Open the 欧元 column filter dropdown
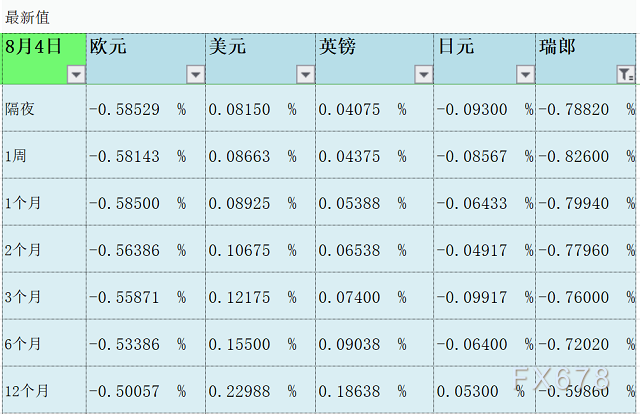 coord(196,75)
